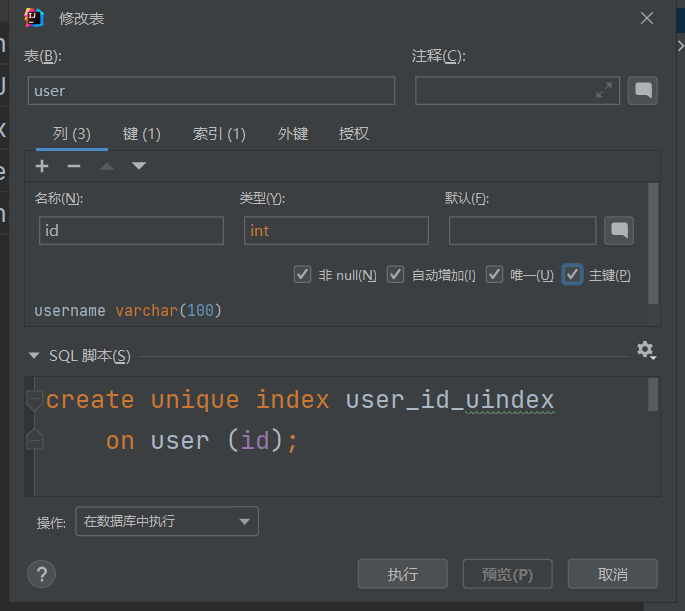Open help with question mark button

point(42,574)
